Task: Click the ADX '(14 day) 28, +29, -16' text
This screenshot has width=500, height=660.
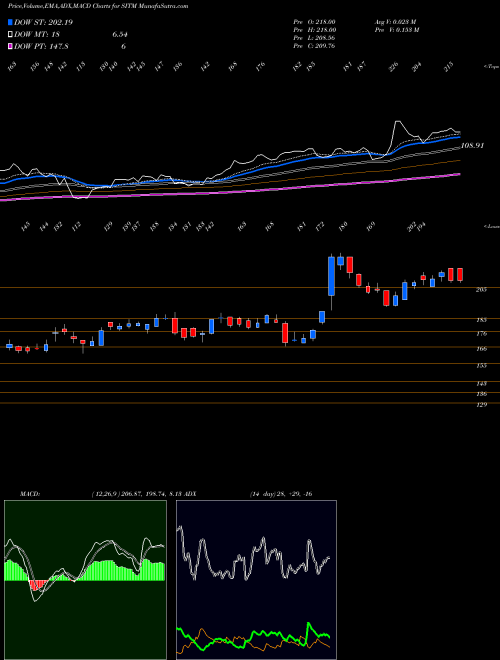Action: [281, 494]
